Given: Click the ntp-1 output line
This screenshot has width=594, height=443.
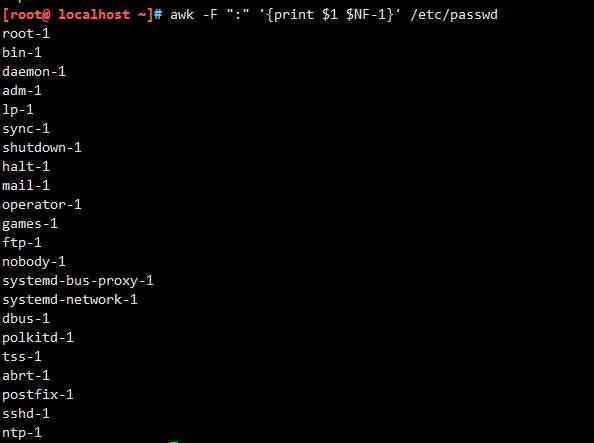Looking at the screenshot, I should 22,432.
